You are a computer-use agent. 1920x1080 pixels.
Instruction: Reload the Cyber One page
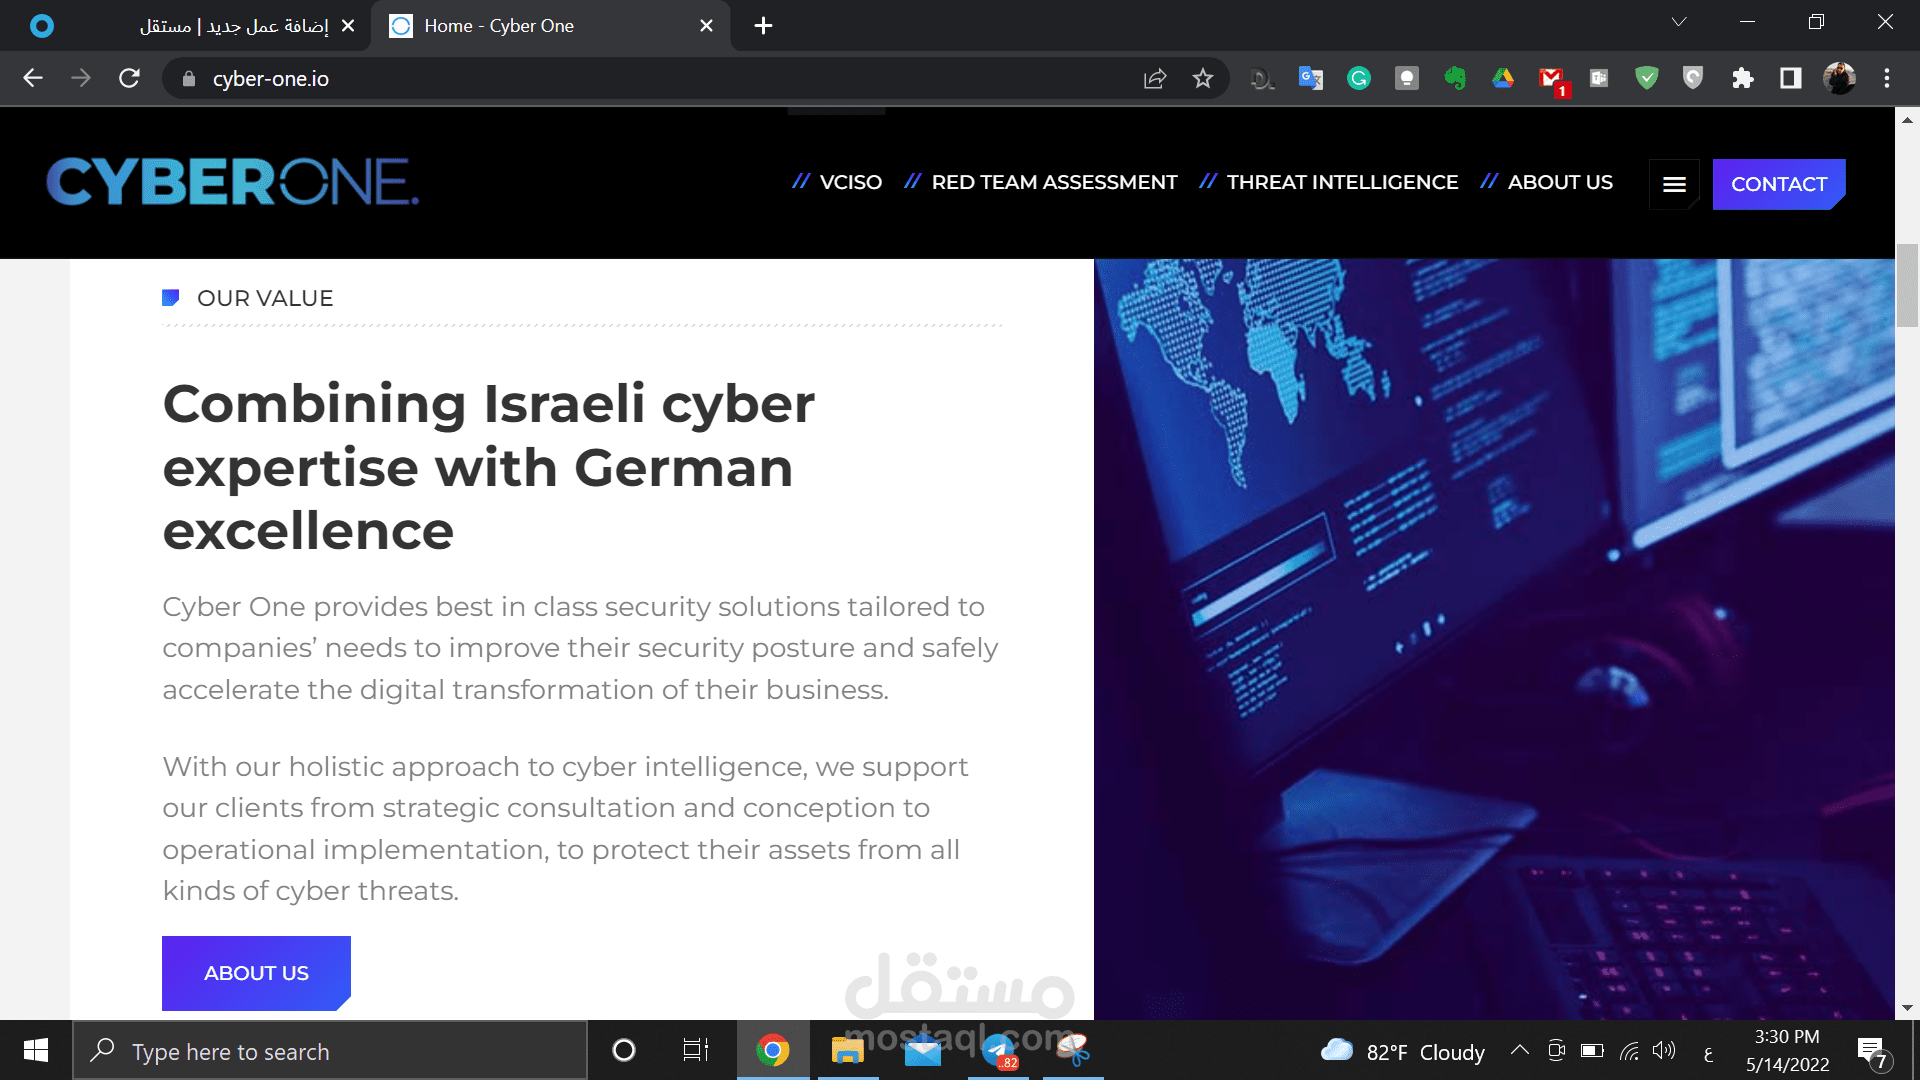(x=129, y=78)
